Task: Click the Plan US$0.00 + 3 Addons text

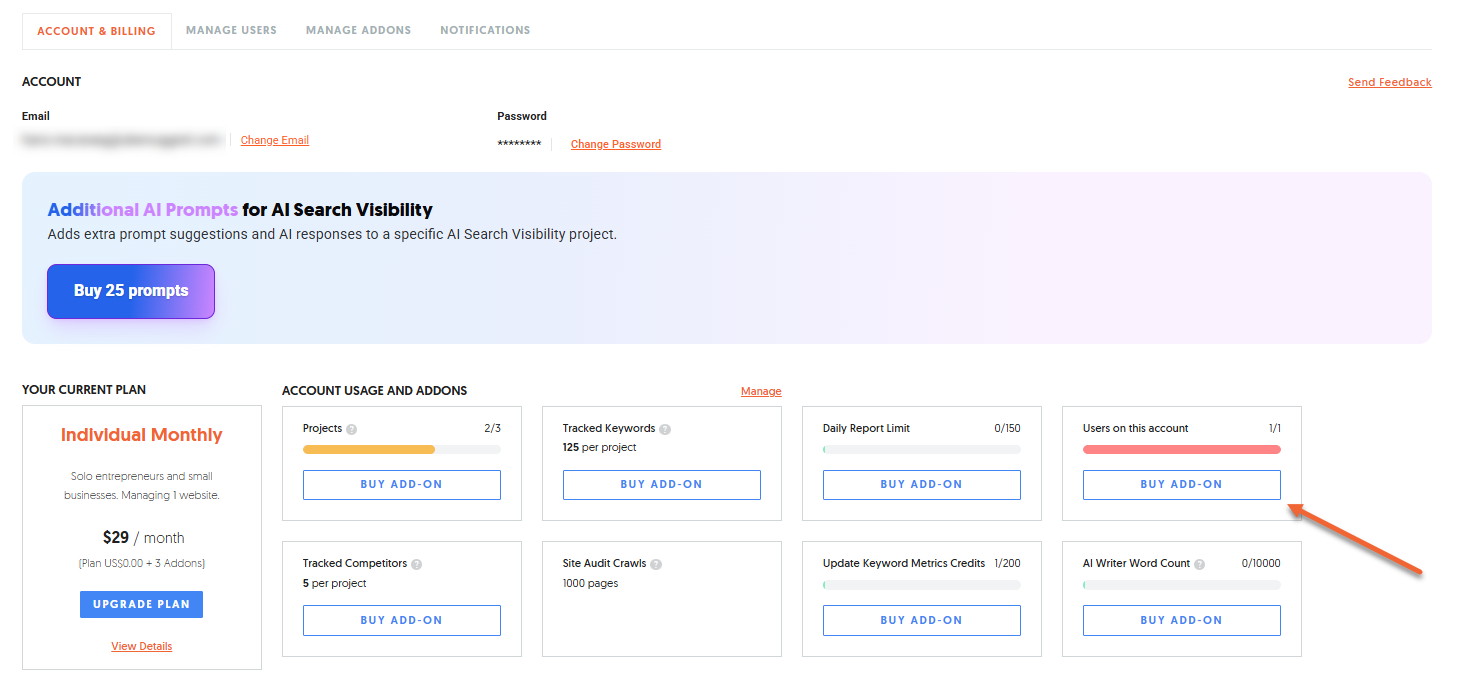Action: point(141,563)
